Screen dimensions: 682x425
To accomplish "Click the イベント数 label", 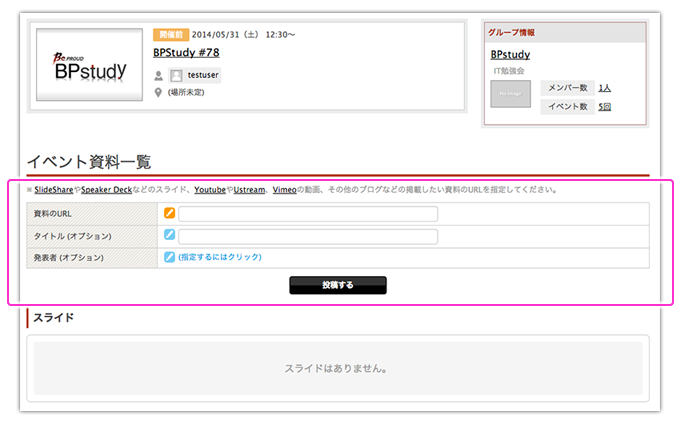I will tap(568, 107).
